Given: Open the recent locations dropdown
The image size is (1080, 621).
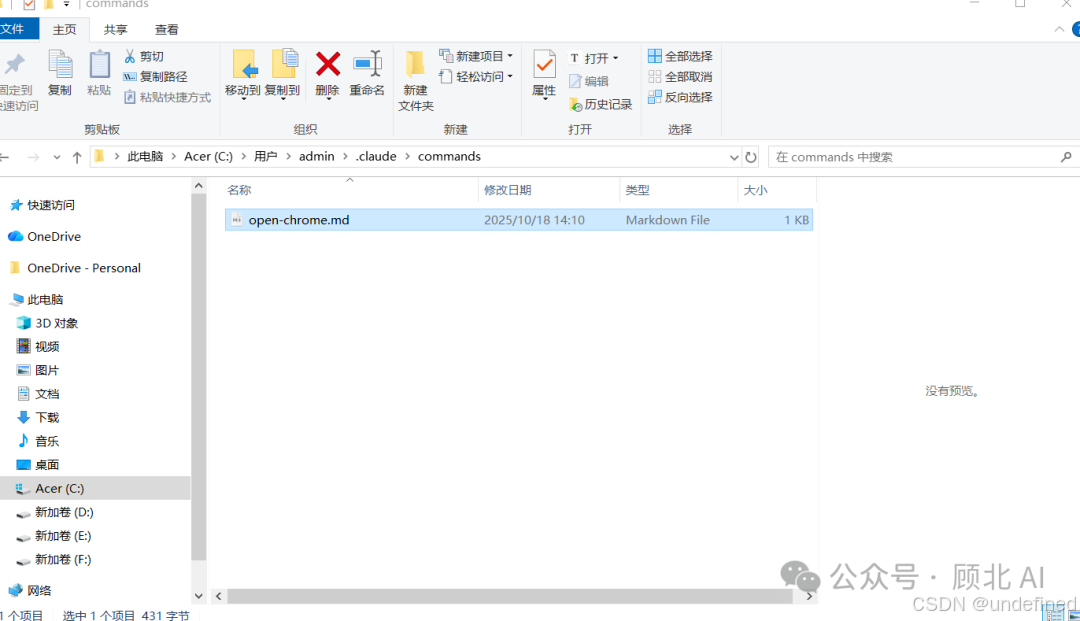Looking at the screenshot, I should coord(56,158).
